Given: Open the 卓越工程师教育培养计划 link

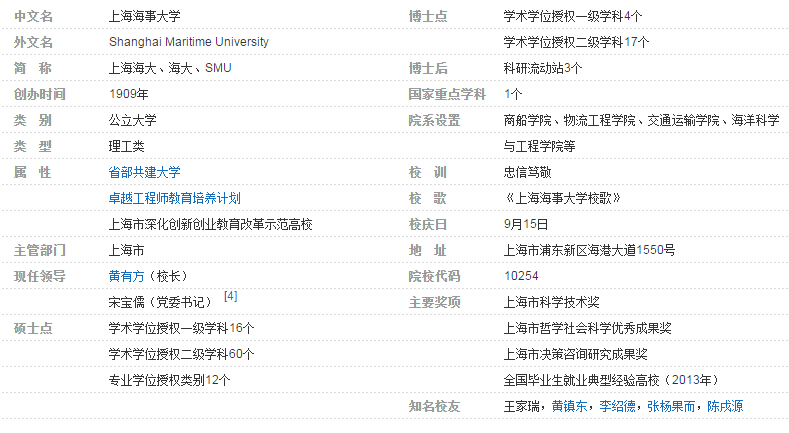Looking at the screenshot, I should (x=175, y=199).
